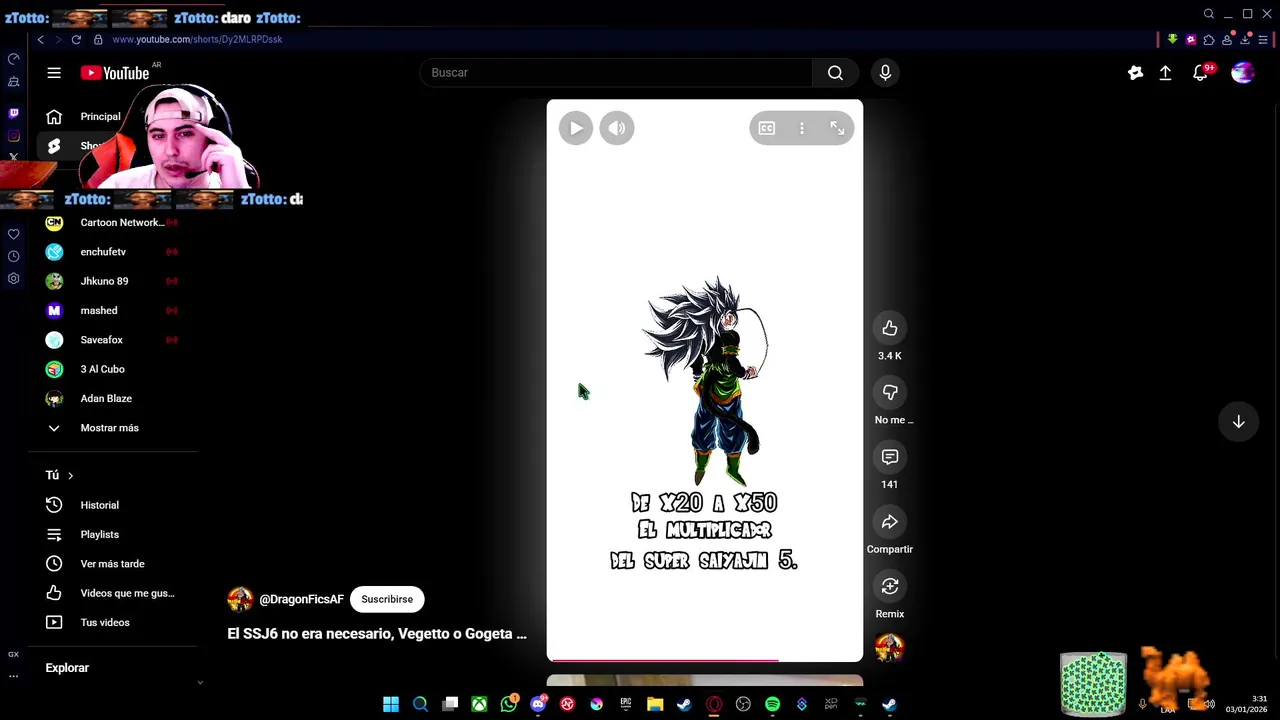Expand the short to fullscreen

click(837, 128)
